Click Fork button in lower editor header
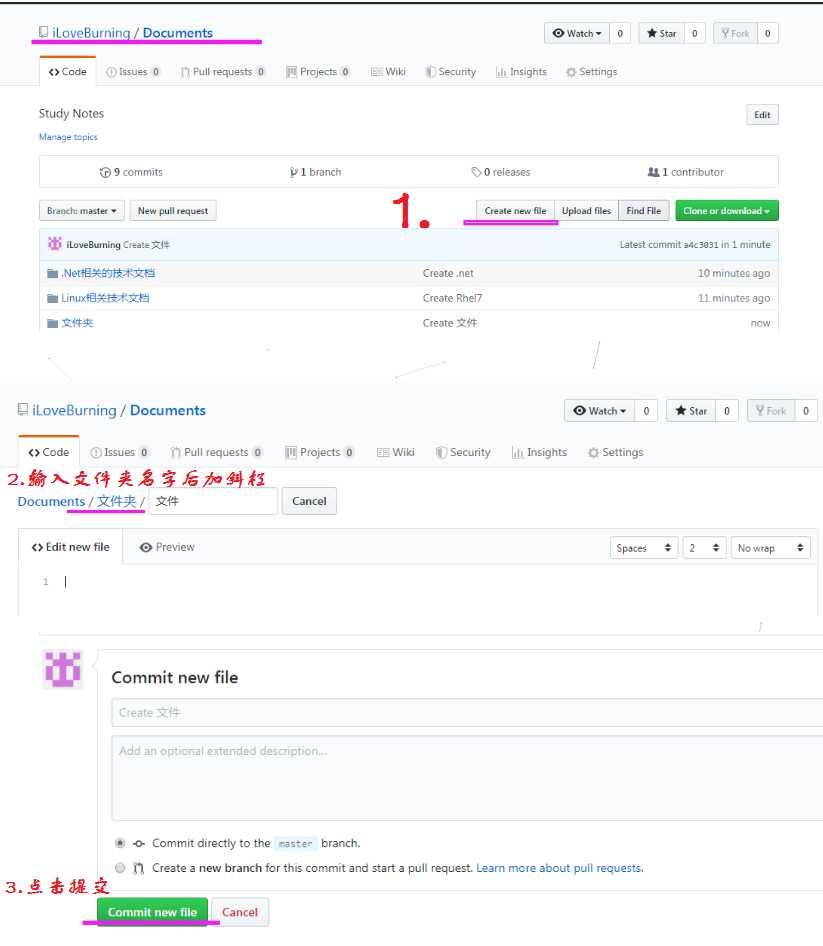The width and height of the screenshot is (823, 946). (x=771, y=411)
